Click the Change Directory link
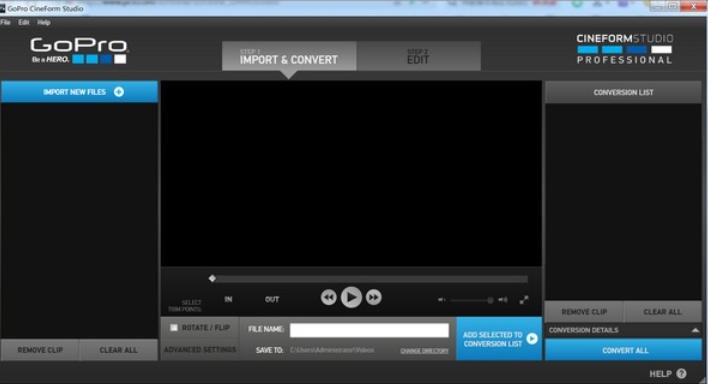The width and height of the screenshot is (708, 384). (x=424, y=351)
